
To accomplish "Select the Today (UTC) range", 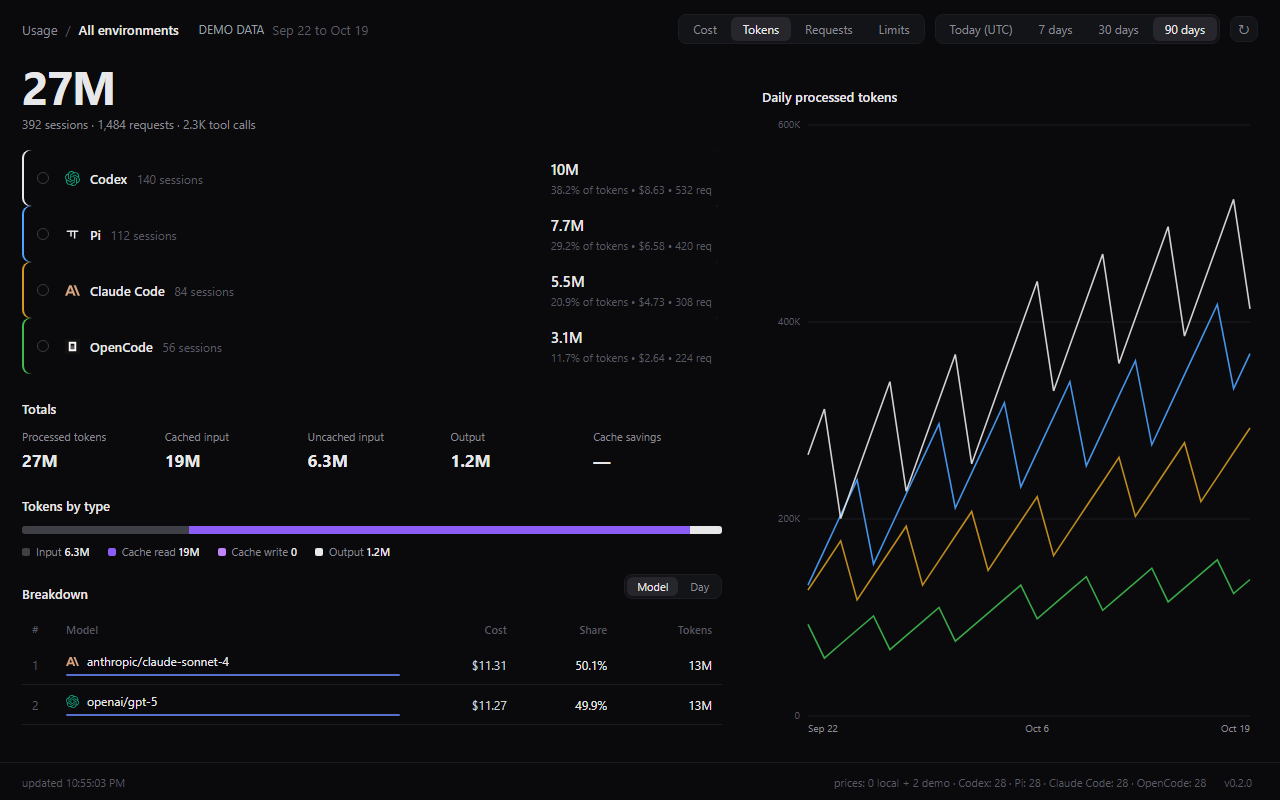I will pos(981,30).
